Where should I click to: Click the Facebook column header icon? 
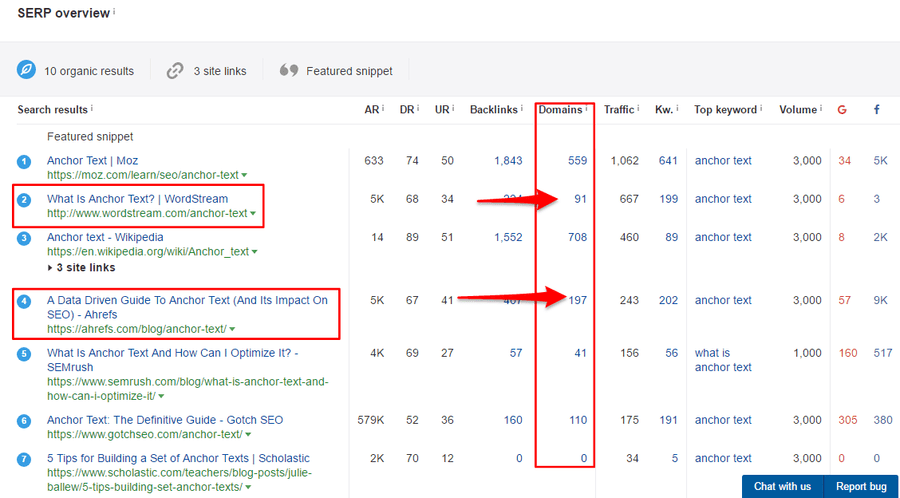point(877,110)
